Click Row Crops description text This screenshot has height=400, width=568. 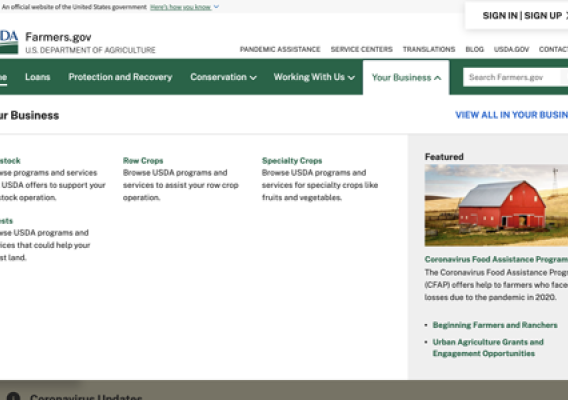click(181, 185)
